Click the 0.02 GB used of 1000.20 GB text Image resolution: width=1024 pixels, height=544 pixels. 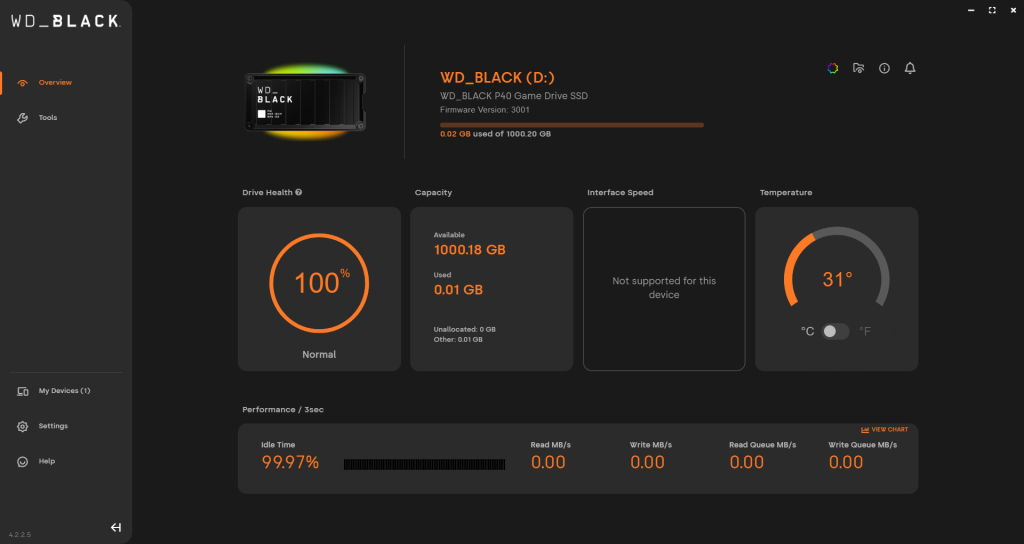(495, 134)
